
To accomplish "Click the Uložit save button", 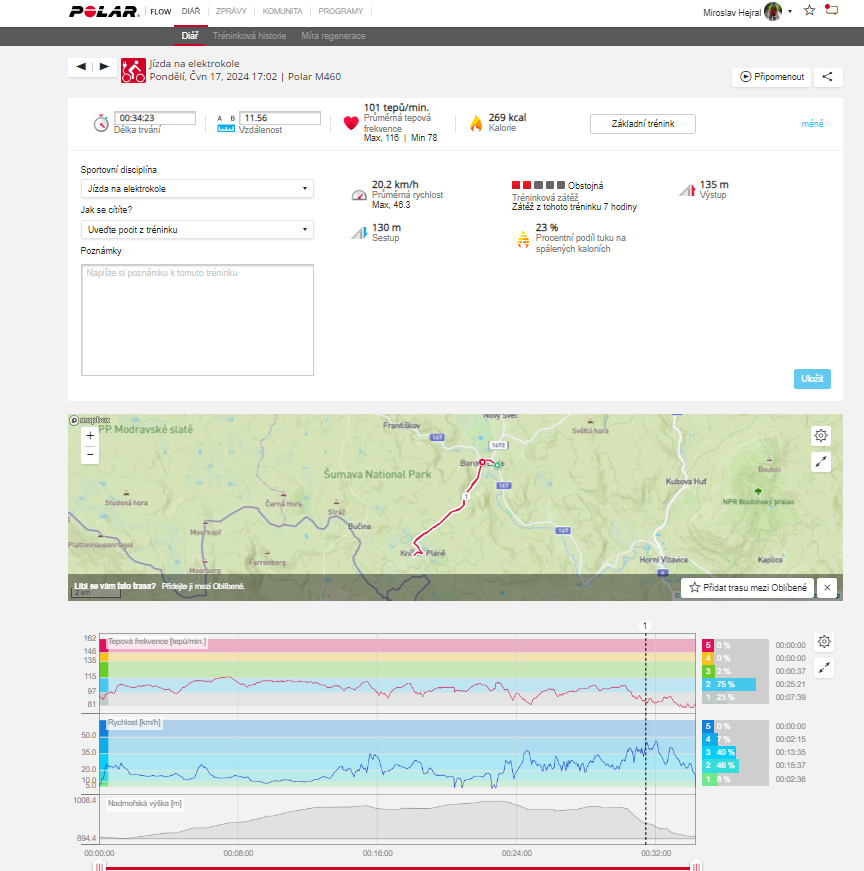I will 812,379.
